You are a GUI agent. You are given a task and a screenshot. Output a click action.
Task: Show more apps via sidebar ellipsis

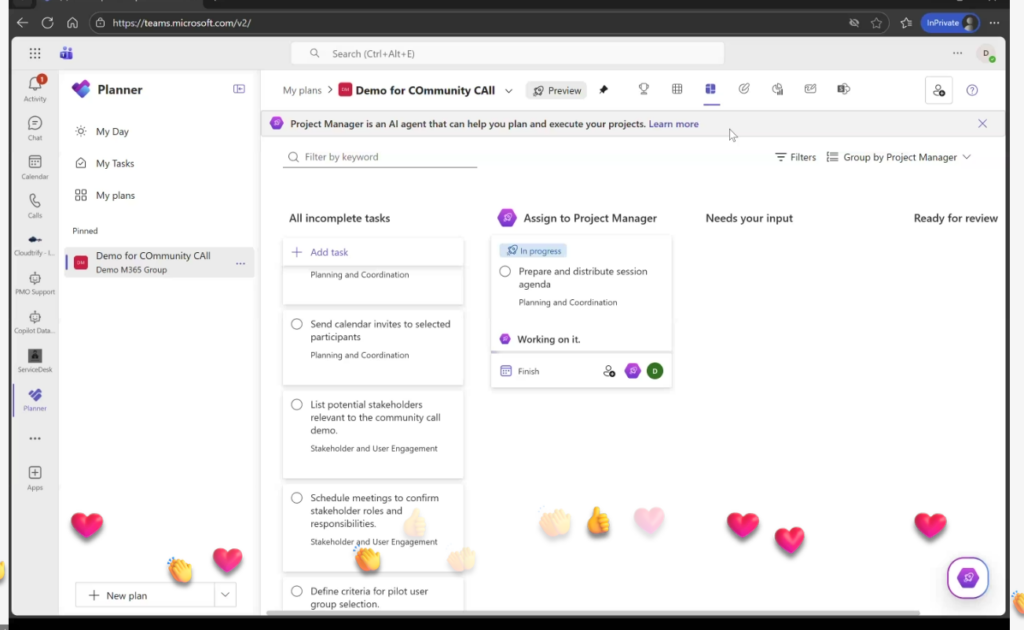coord(35,439)
